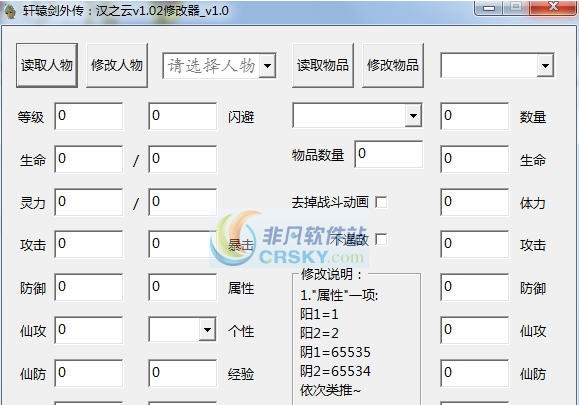Click the 依次类推~ text
Image resolution: width=579 pixels, height=405 pixels.
click(x=330, y=390)
